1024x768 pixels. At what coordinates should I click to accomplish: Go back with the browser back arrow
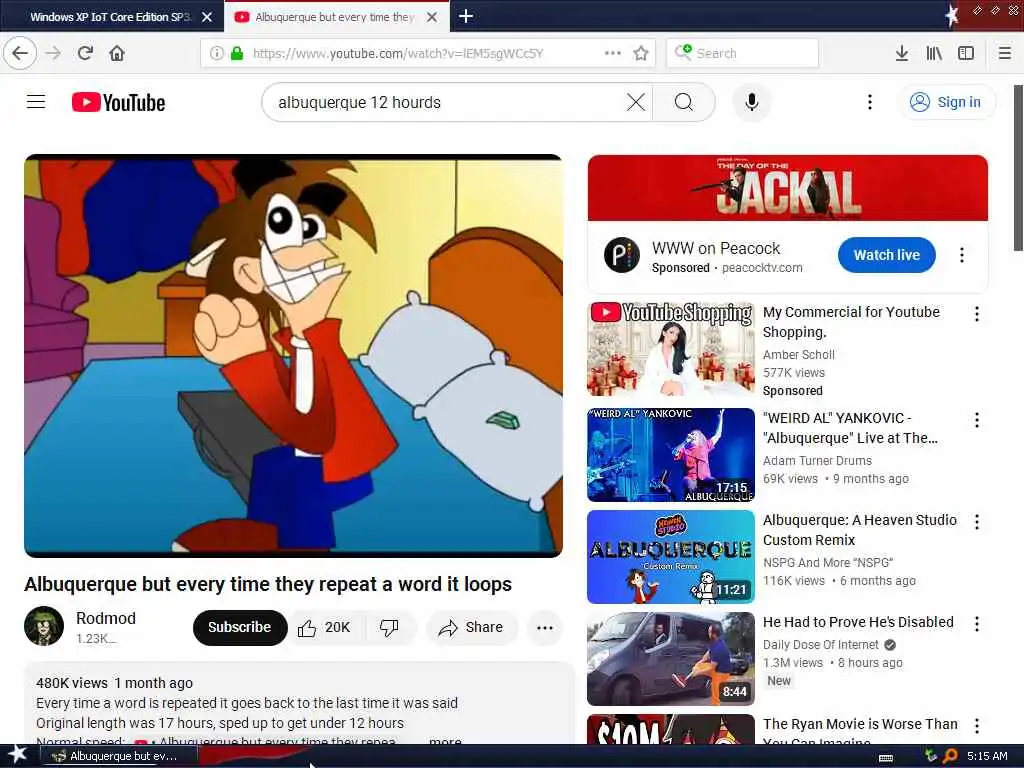pos(20,53)
